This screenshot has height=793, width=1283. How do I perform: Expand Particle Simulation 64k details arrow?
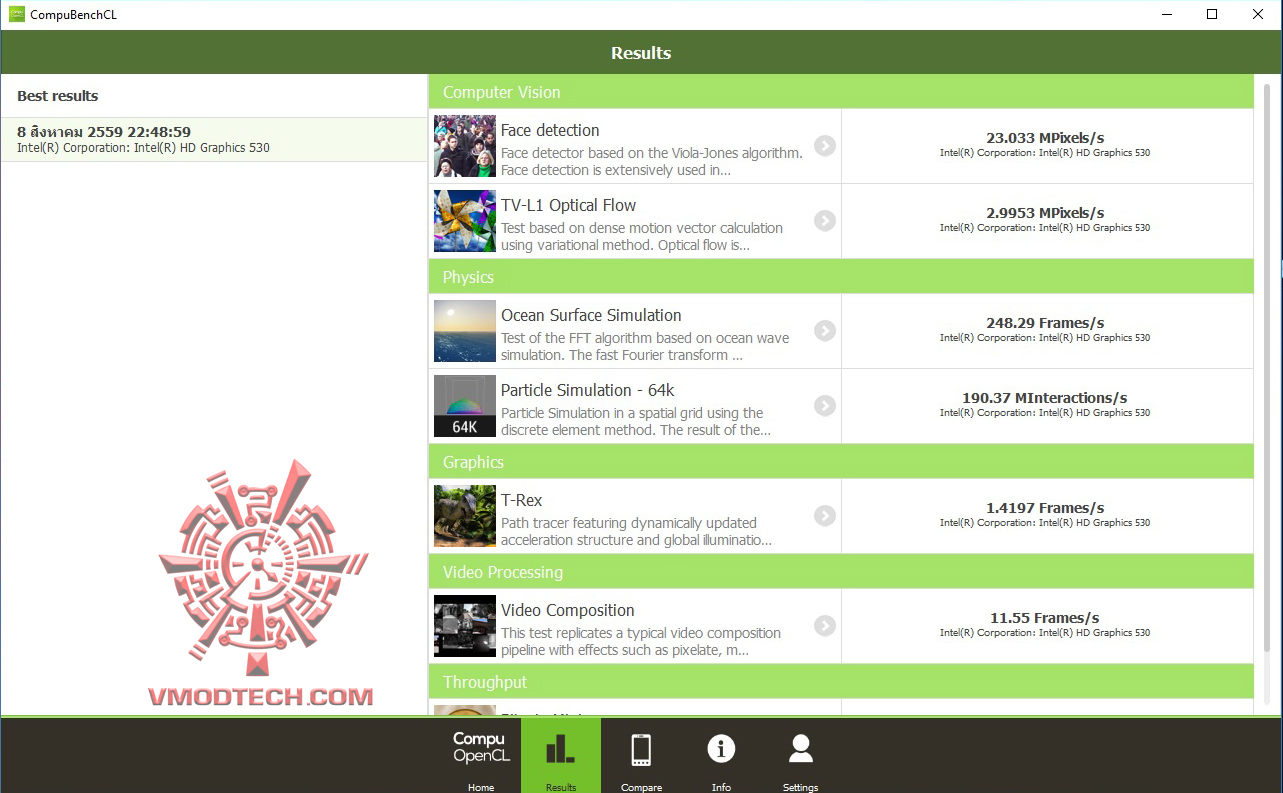click(x=824, y=406)
